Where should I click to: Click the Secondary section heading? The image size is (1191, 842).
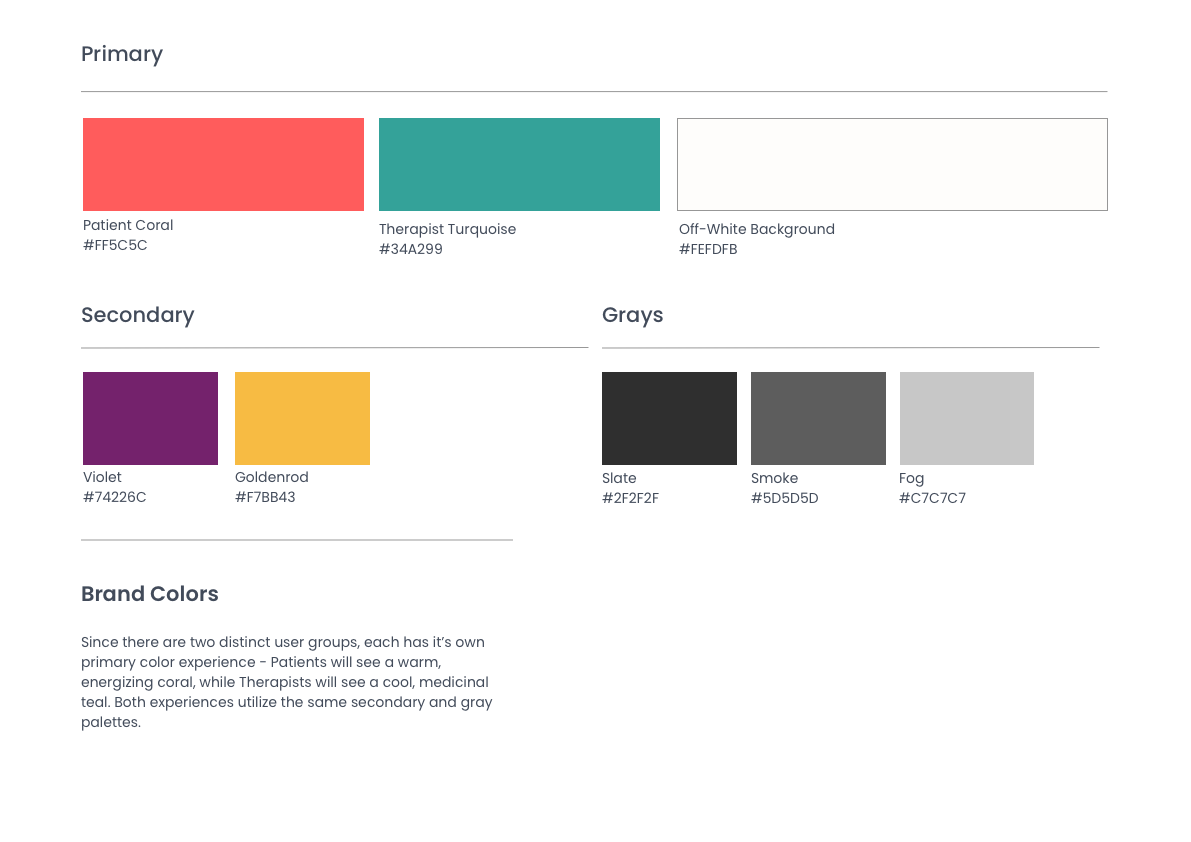[138, 315]
